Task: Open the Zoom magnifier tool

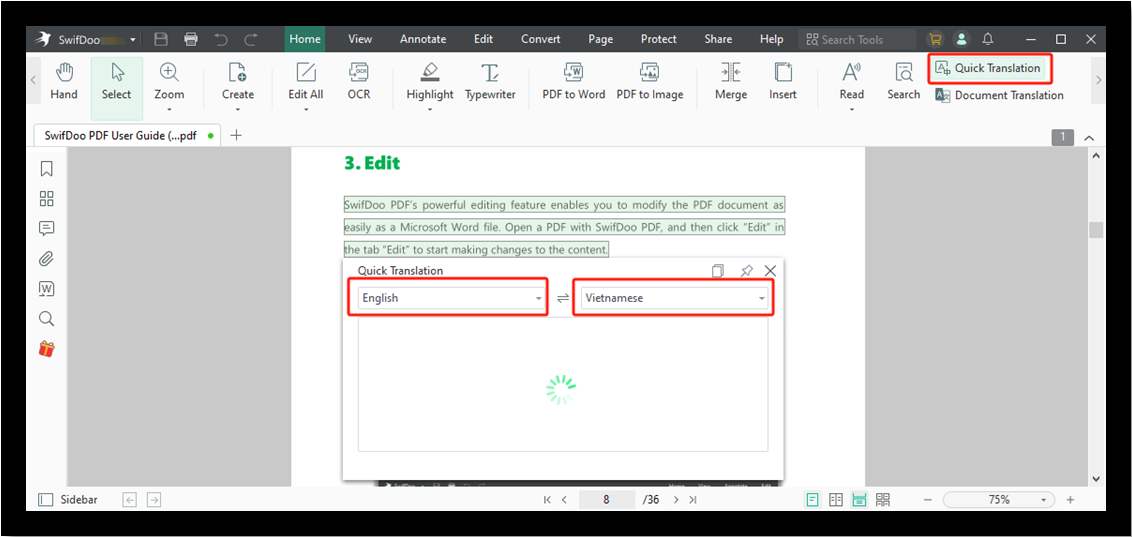Action: point(169,81)
